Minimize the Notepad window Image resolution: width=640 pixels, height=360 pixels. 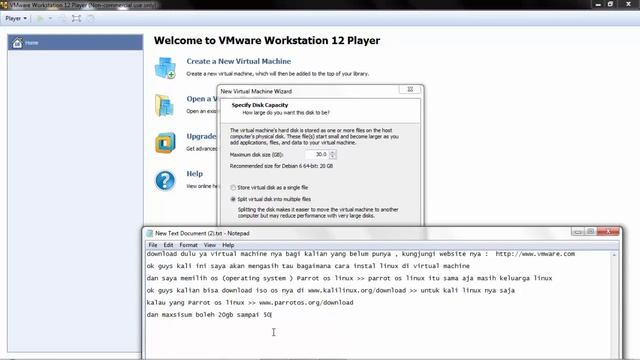pos(577,232)
